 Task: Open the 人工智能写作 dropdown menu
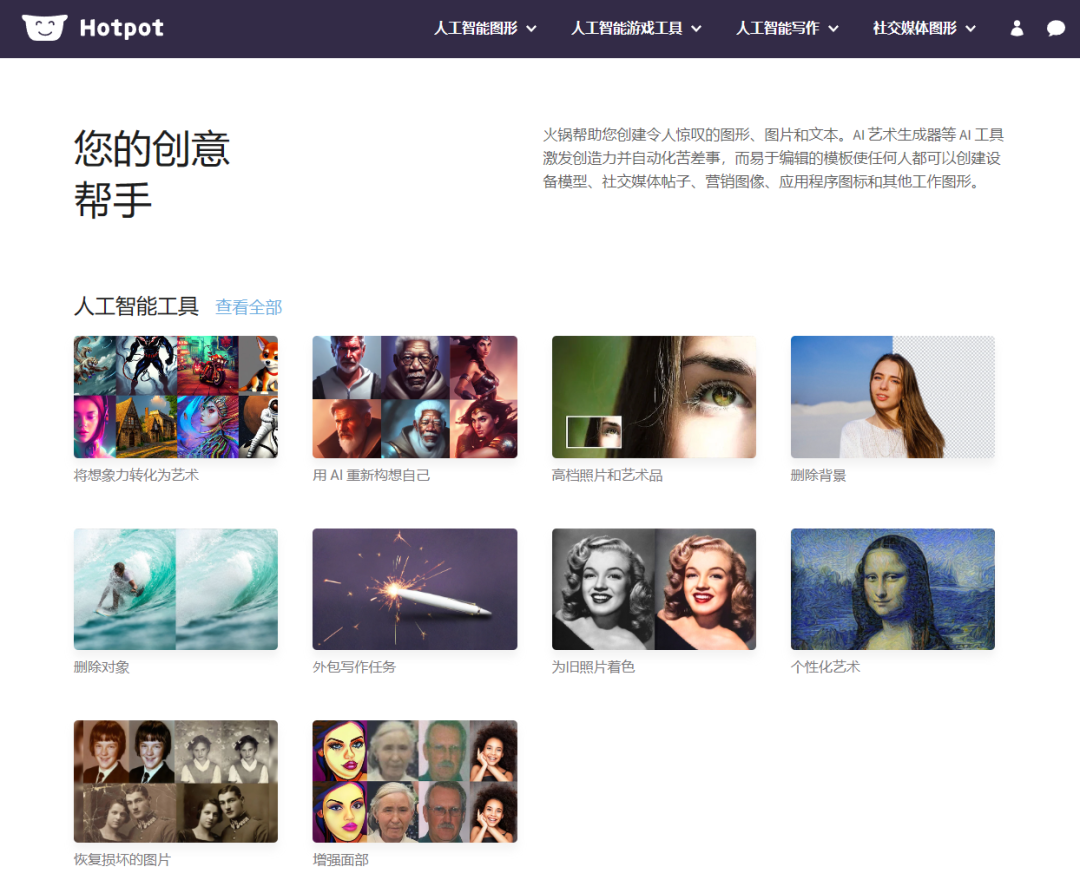(787, 29)
